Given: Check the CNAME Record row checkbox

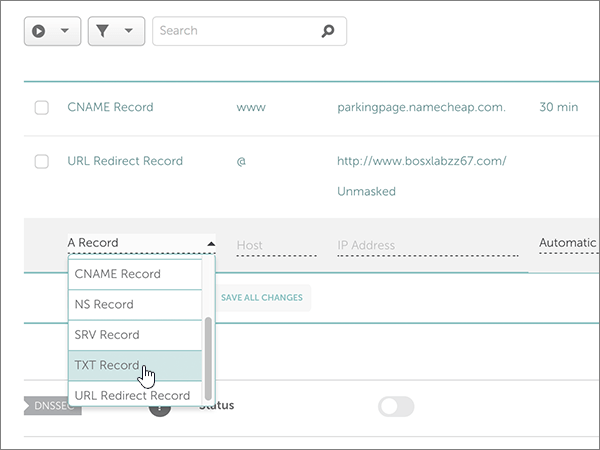Looking at the screenshot, I should tap(42, 107).
